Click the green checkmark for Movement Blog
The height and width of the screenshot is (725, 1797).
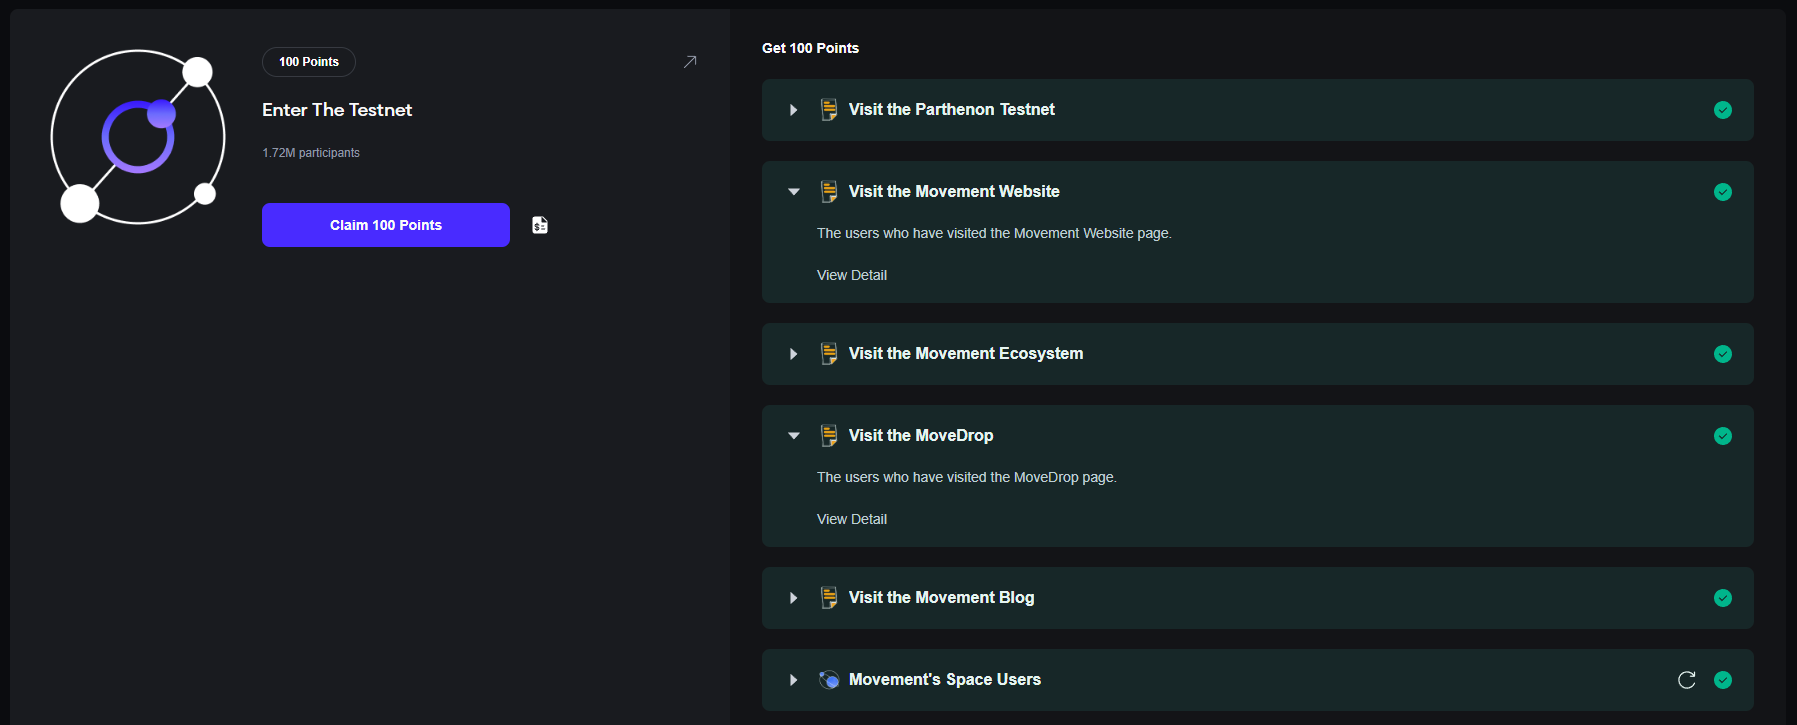1722,598
